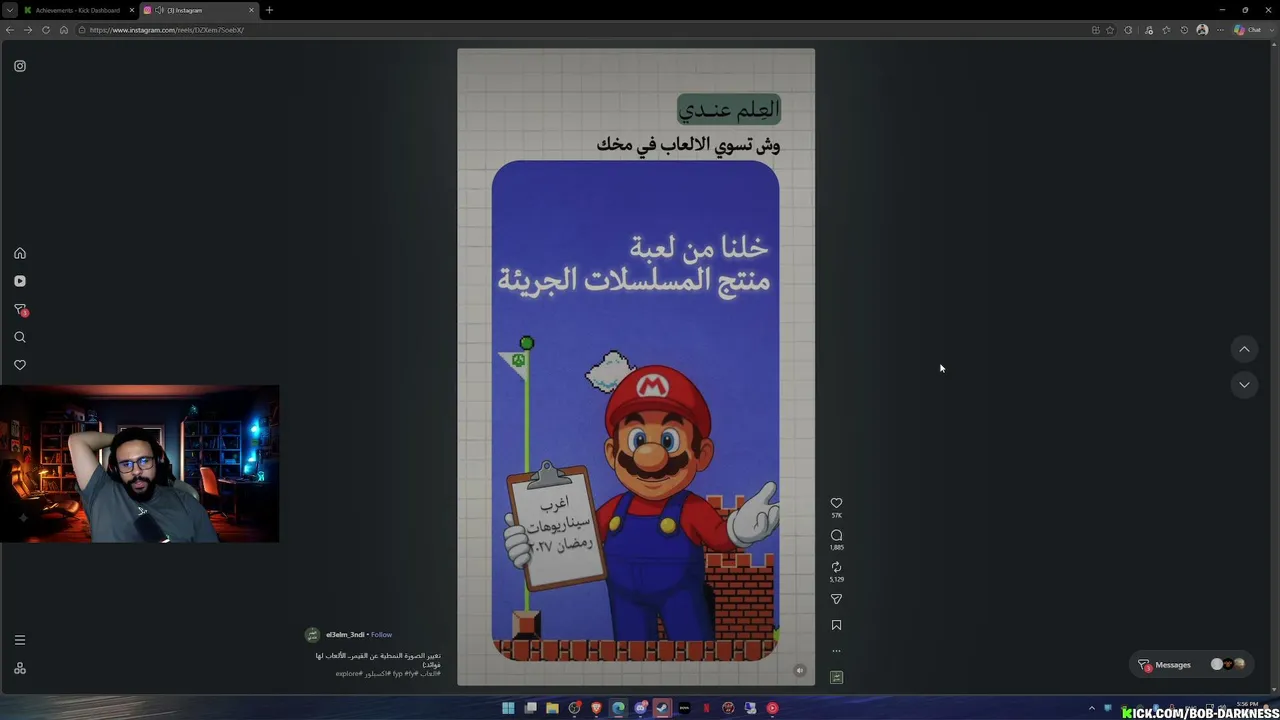Open the hamburger More menu in sidebar
The height and width of the screenshot is (720, 1280).
coord(20,640)
